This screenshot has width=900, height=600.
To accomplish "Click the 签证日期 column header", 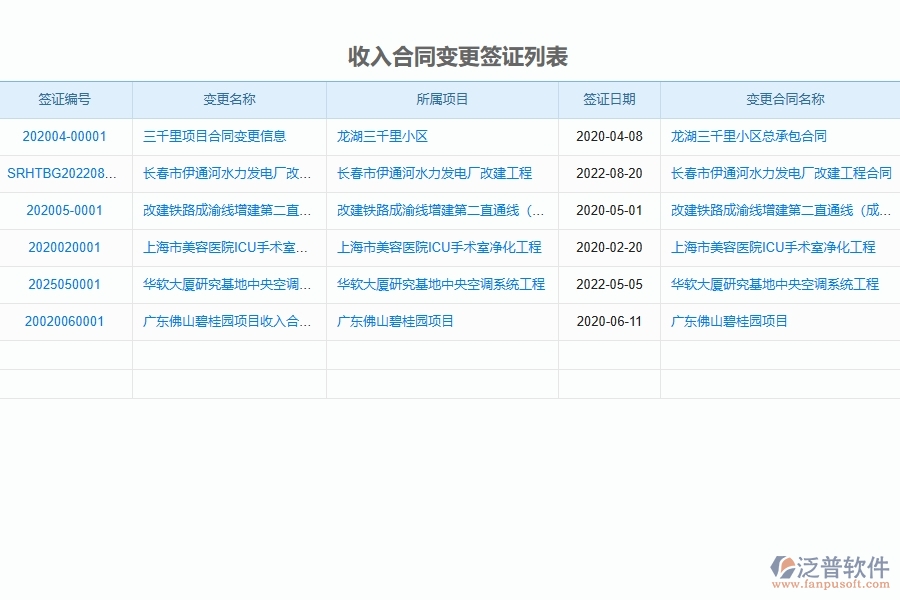I will [x=608, y=99].
